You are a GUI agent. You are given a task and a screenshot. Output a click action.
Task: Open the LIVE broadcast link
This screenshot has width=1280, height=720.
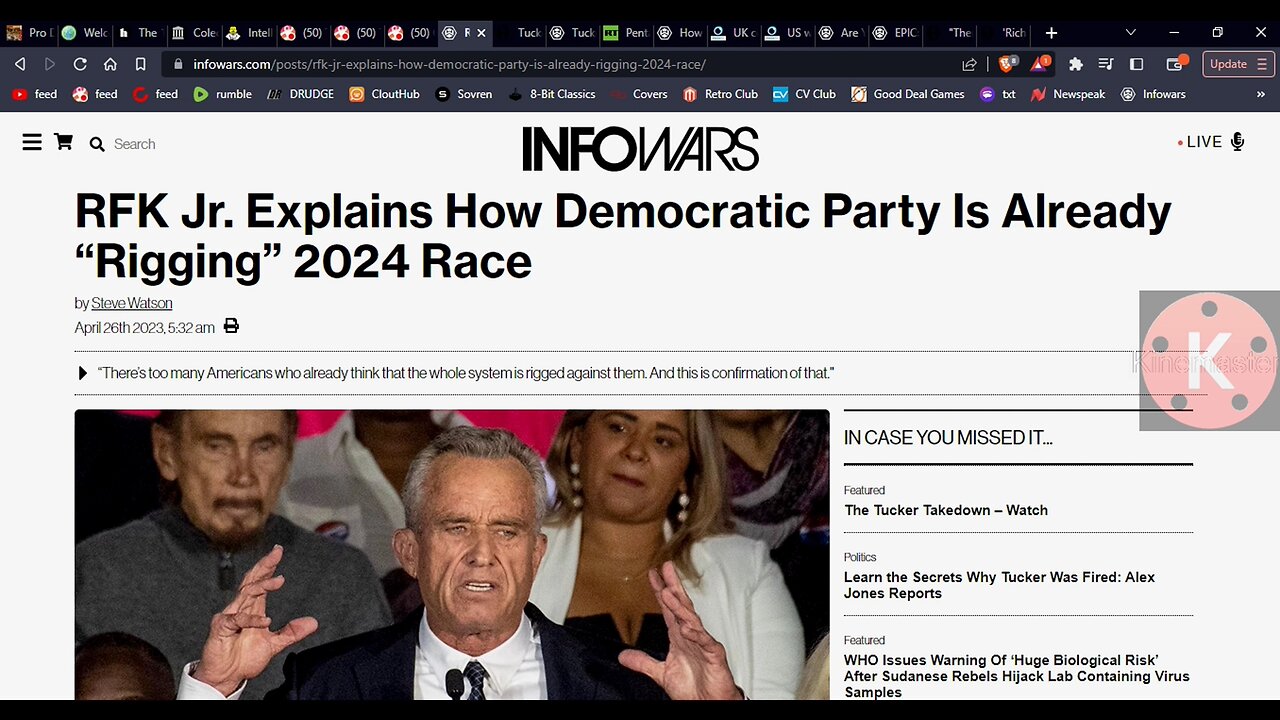(1204, 142)
